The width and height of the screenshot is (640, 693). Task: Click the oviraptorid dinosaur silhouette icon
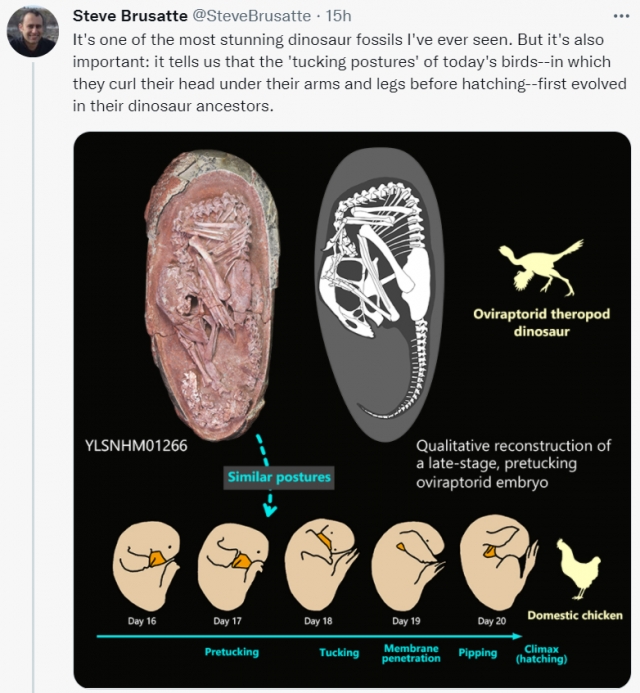[x=541, y=267]
